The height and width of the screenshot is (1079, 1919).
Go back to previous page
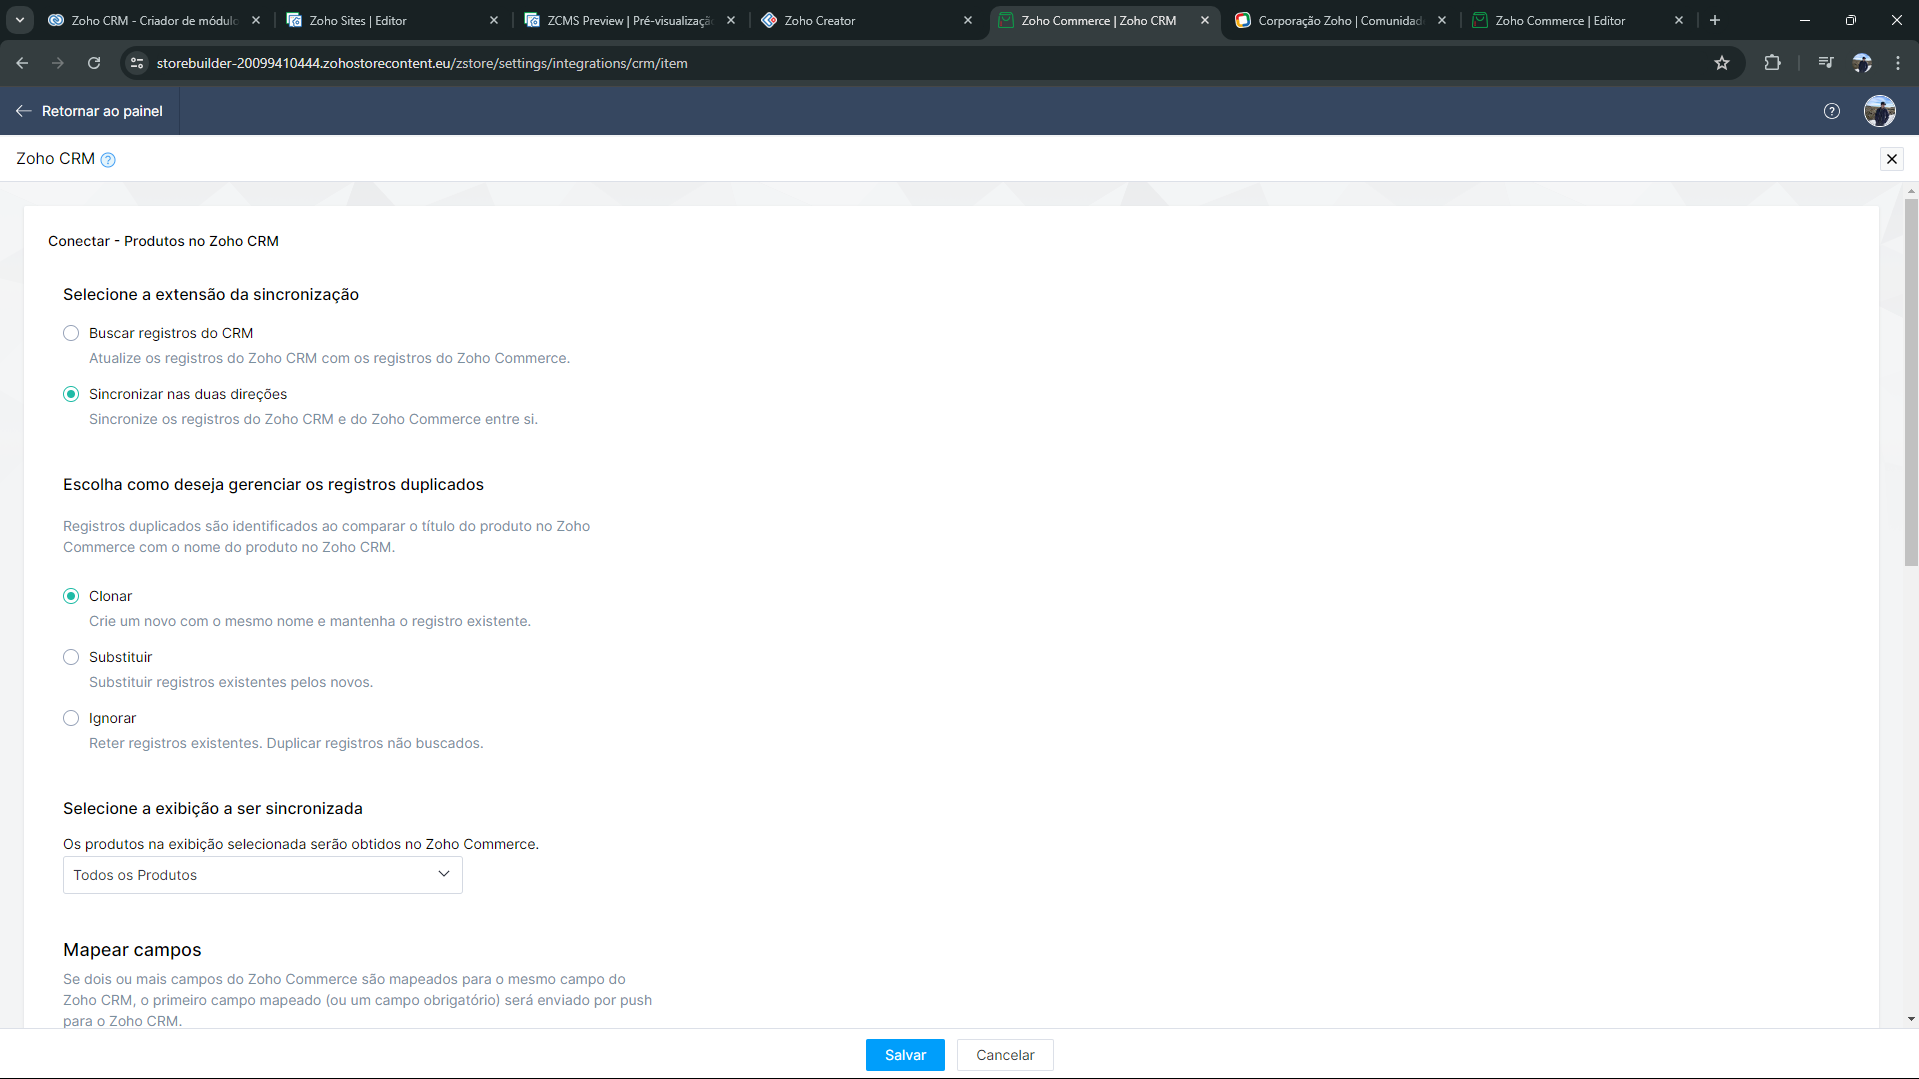coord(22,63)
